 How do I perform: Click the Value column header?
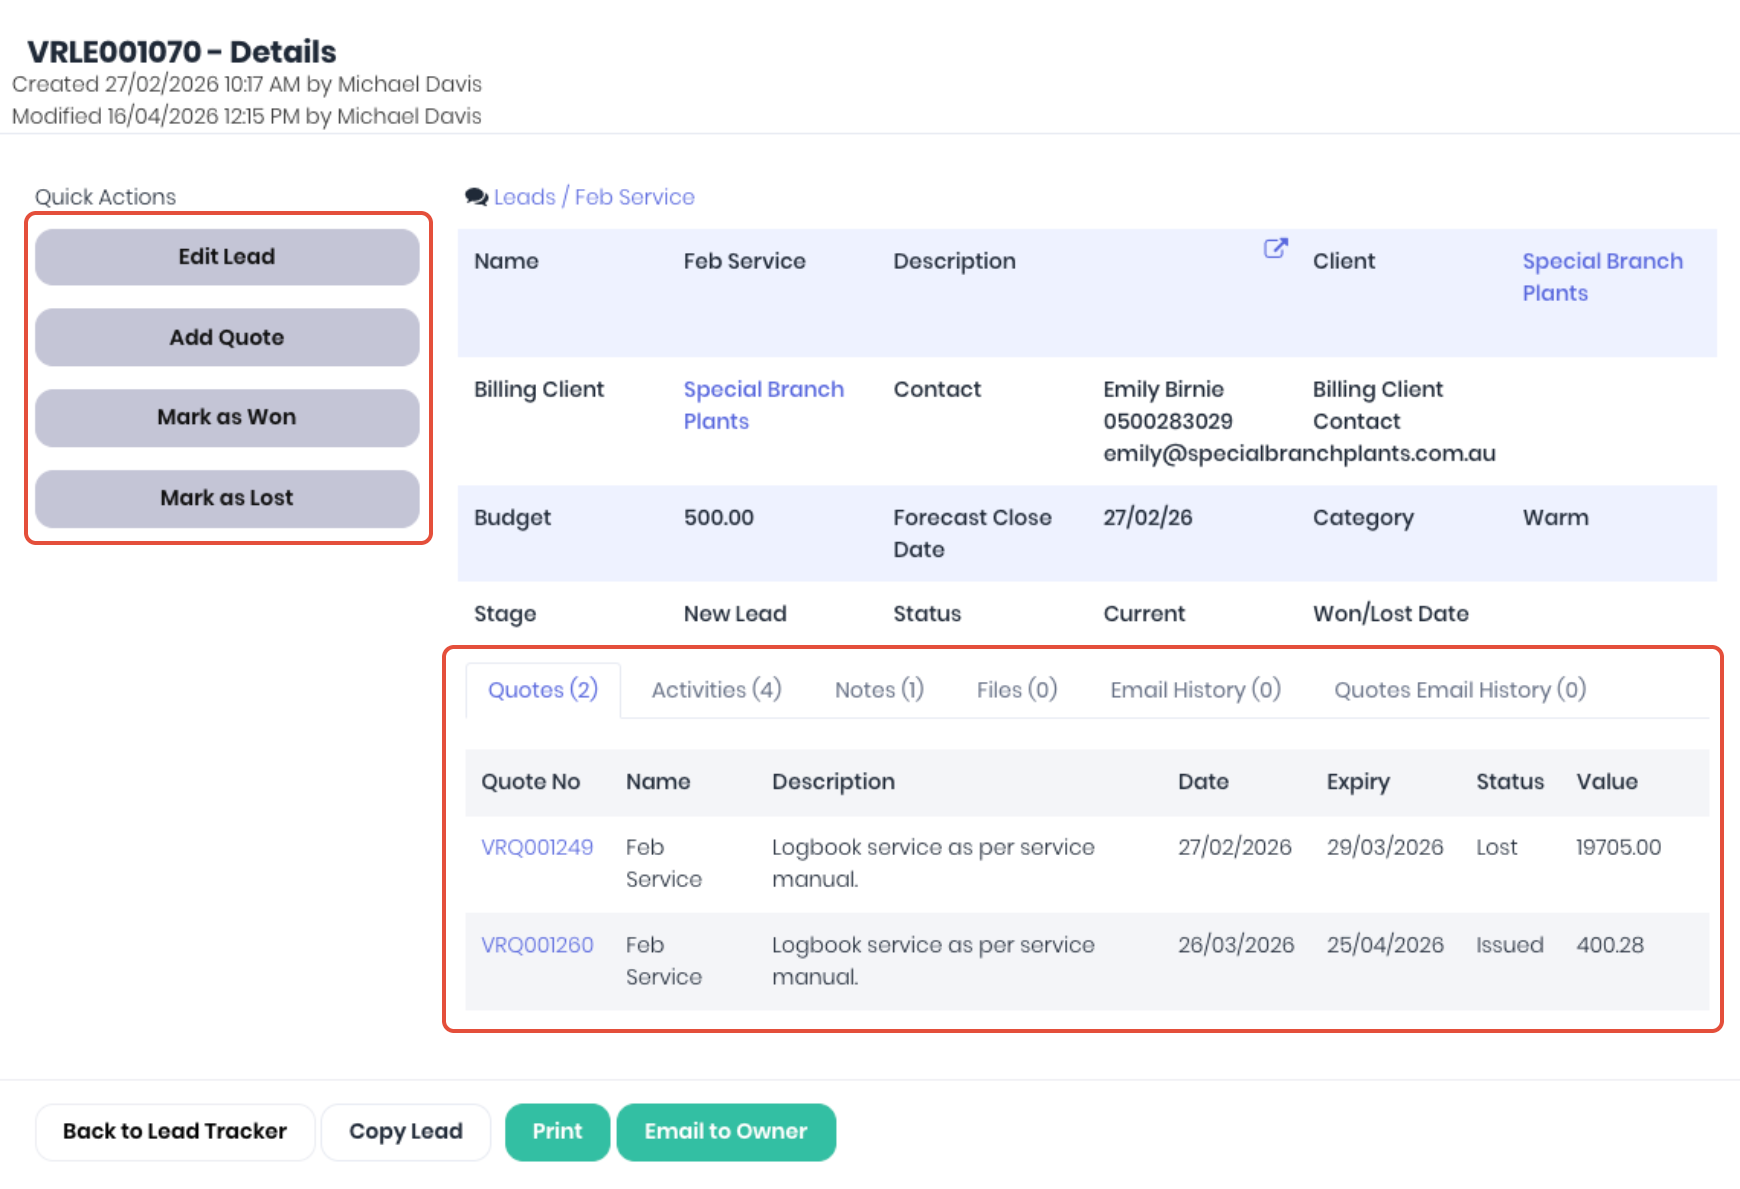coord(1607,782)
